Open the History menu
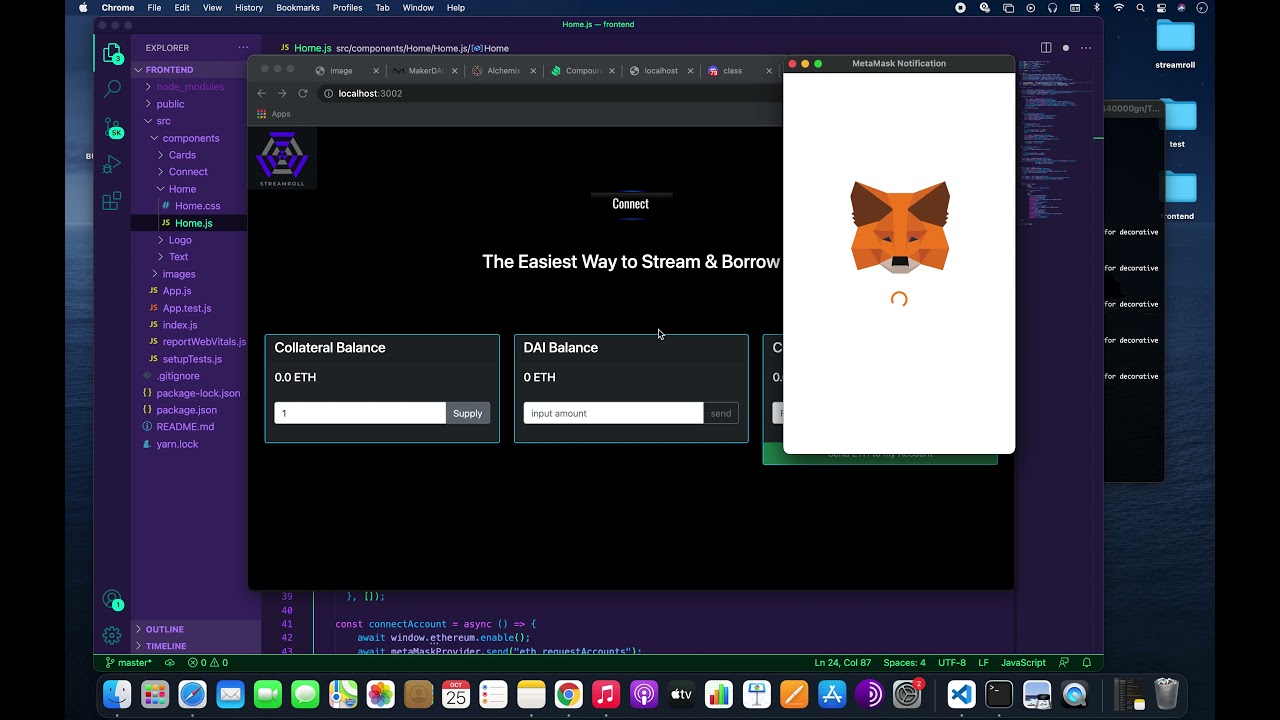1280x720 pixels. pyautogui.click(x=249, y=7)
